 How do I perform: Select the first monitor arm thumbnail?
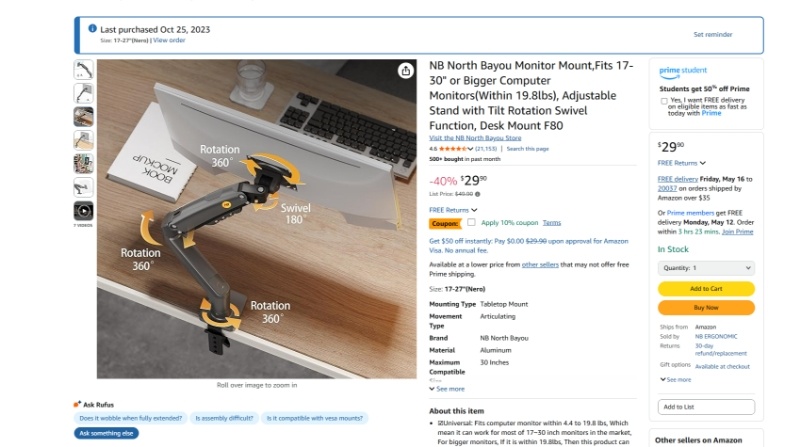(83, 70)
